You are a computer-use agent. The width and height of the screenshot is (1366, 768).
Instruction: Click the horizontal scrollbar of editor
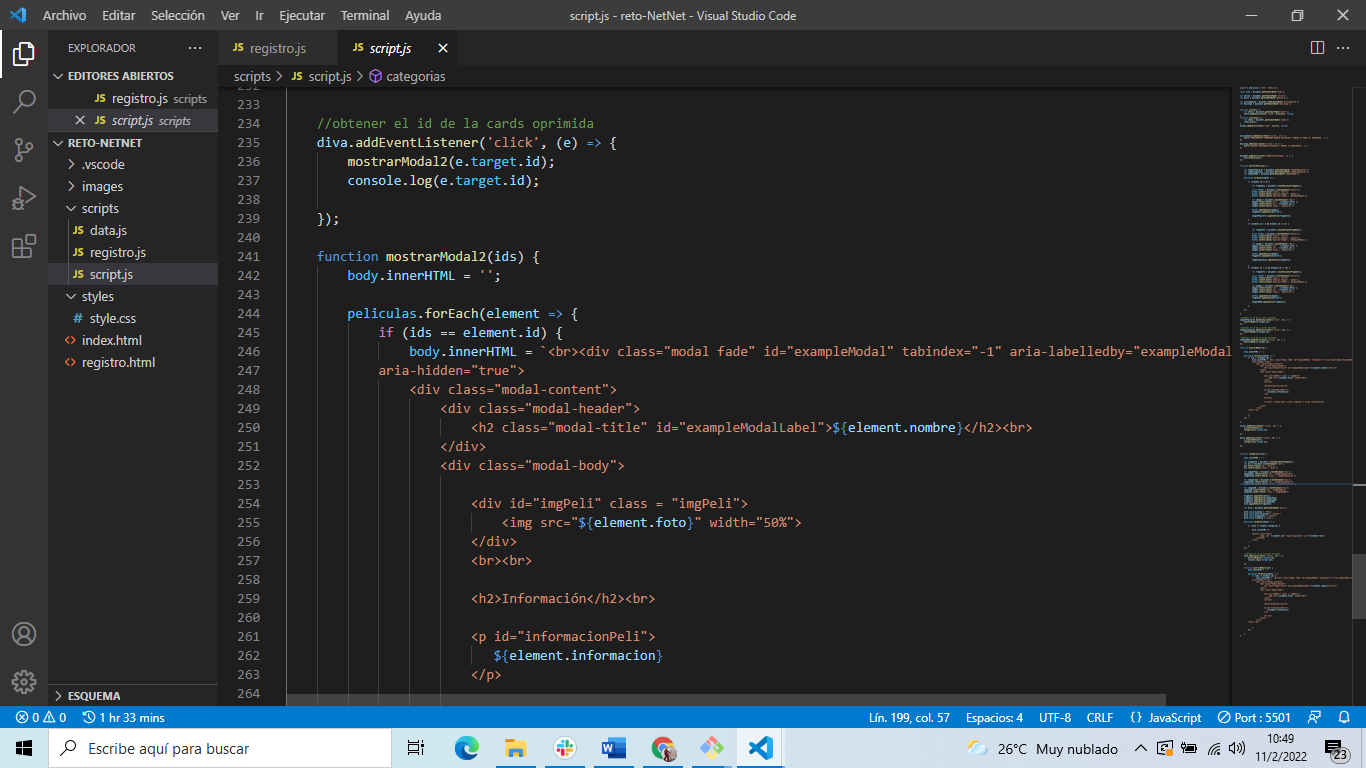[x=726, y=700]
